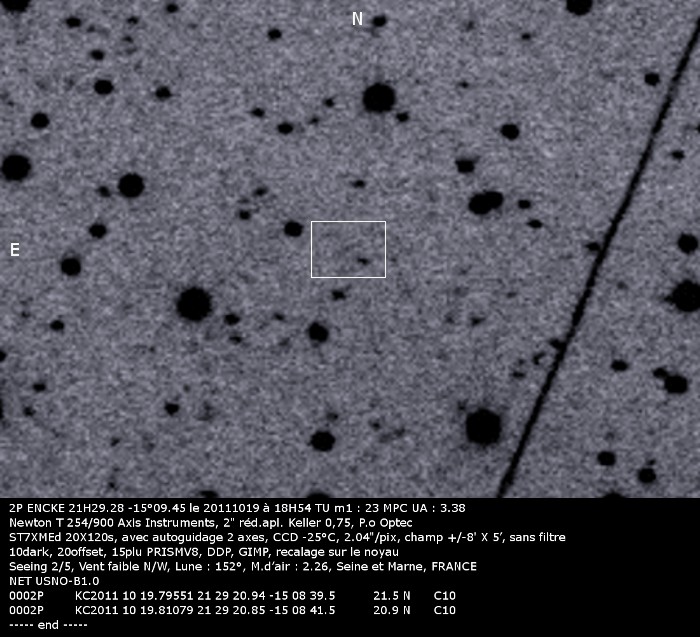Click the "E" east orientation label

15,250
